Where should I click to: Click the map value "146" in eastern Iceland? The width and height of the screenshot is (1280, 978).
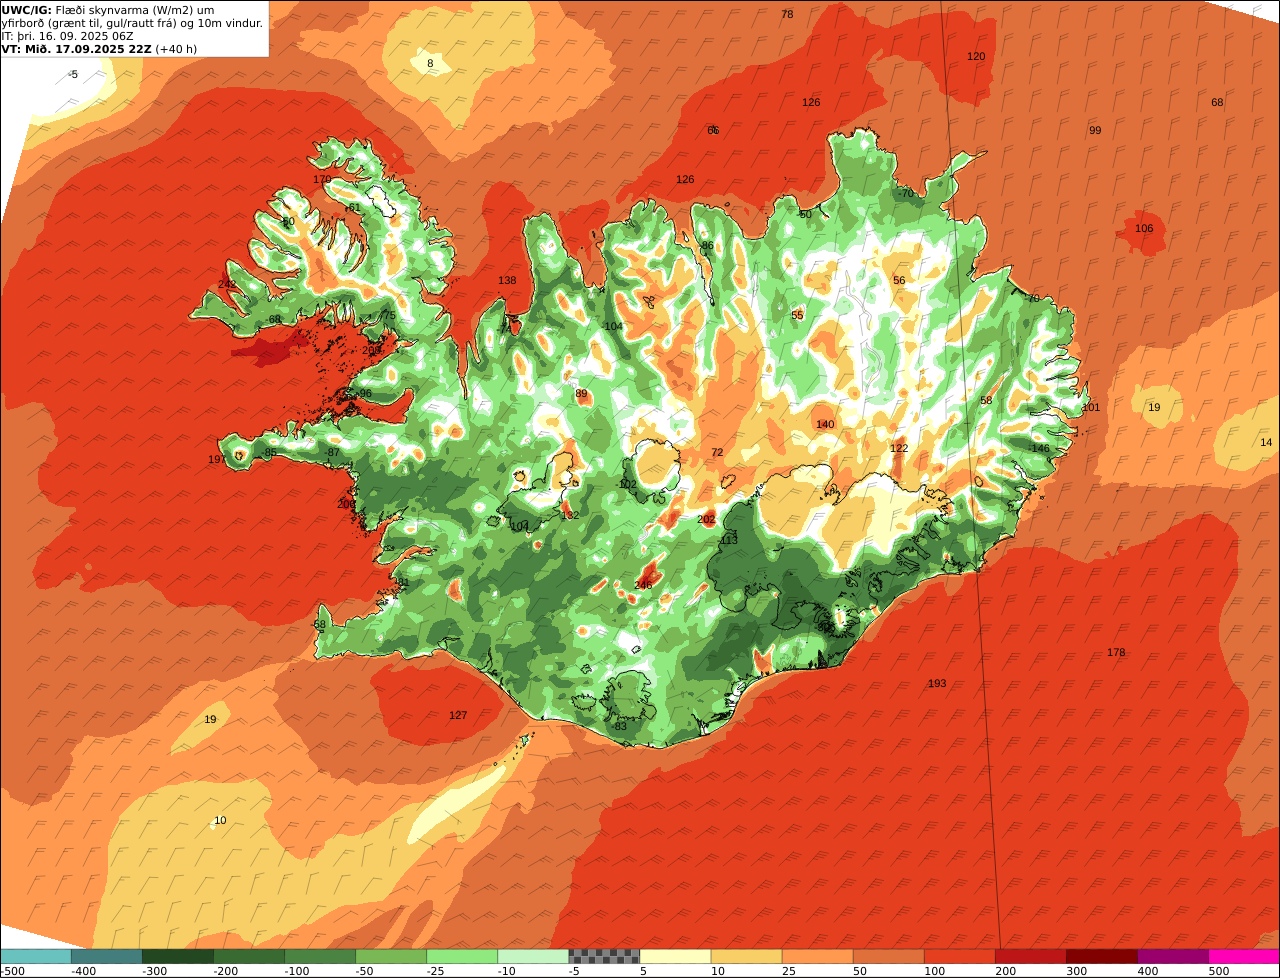pyautogui.click(x=1041, y=449)
